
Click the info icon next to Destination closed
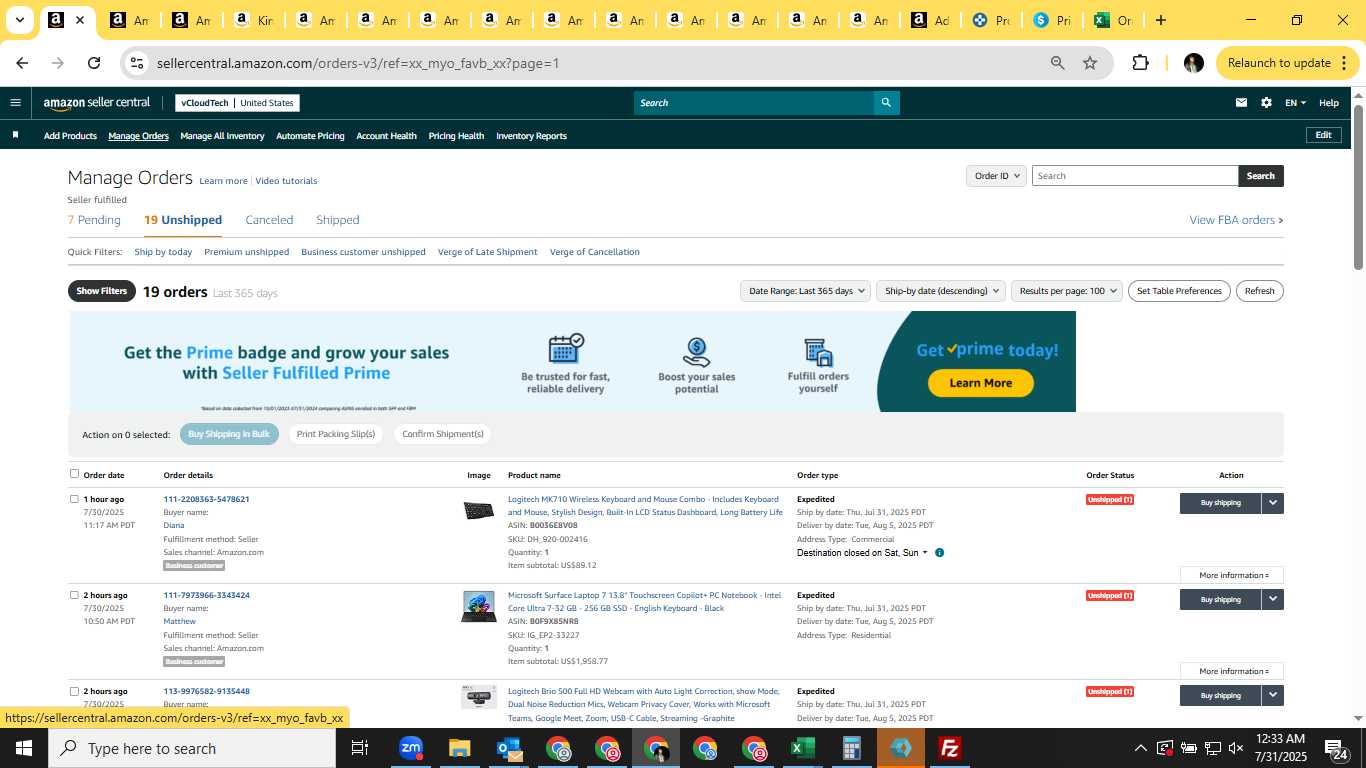click(939, 553)
